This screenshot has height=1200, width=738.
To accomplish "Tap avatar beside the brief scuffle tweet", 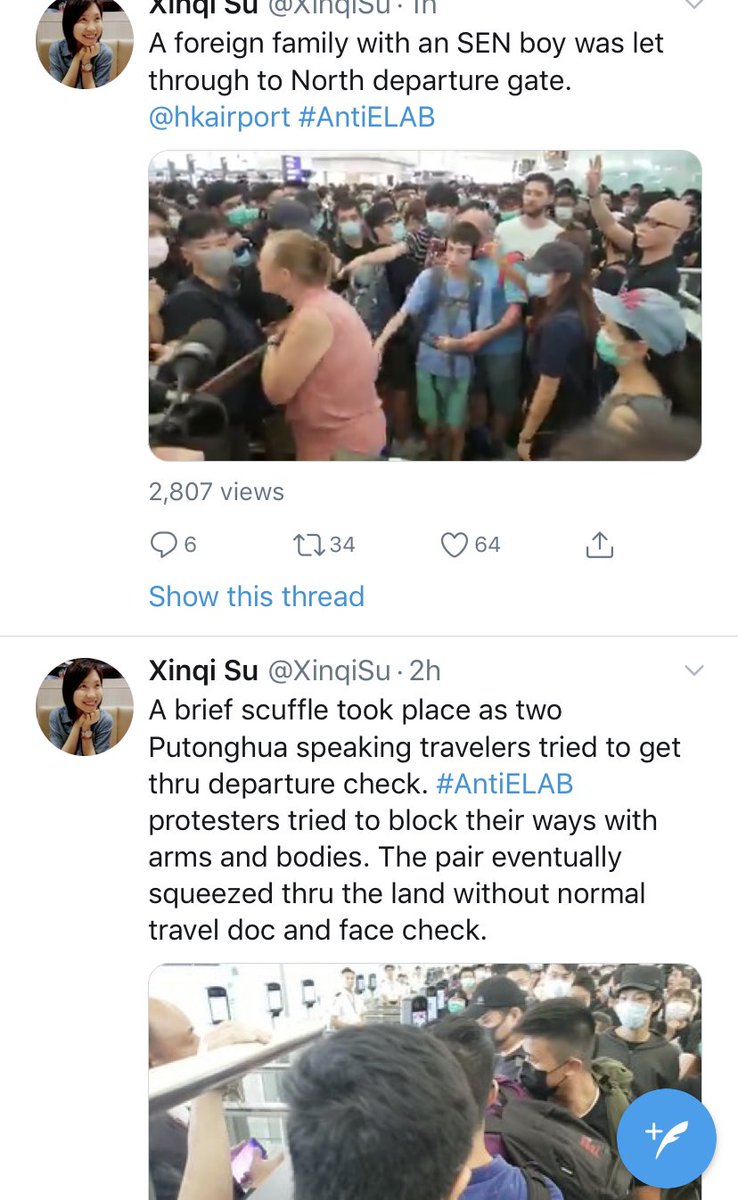I will tap(84, 706).
